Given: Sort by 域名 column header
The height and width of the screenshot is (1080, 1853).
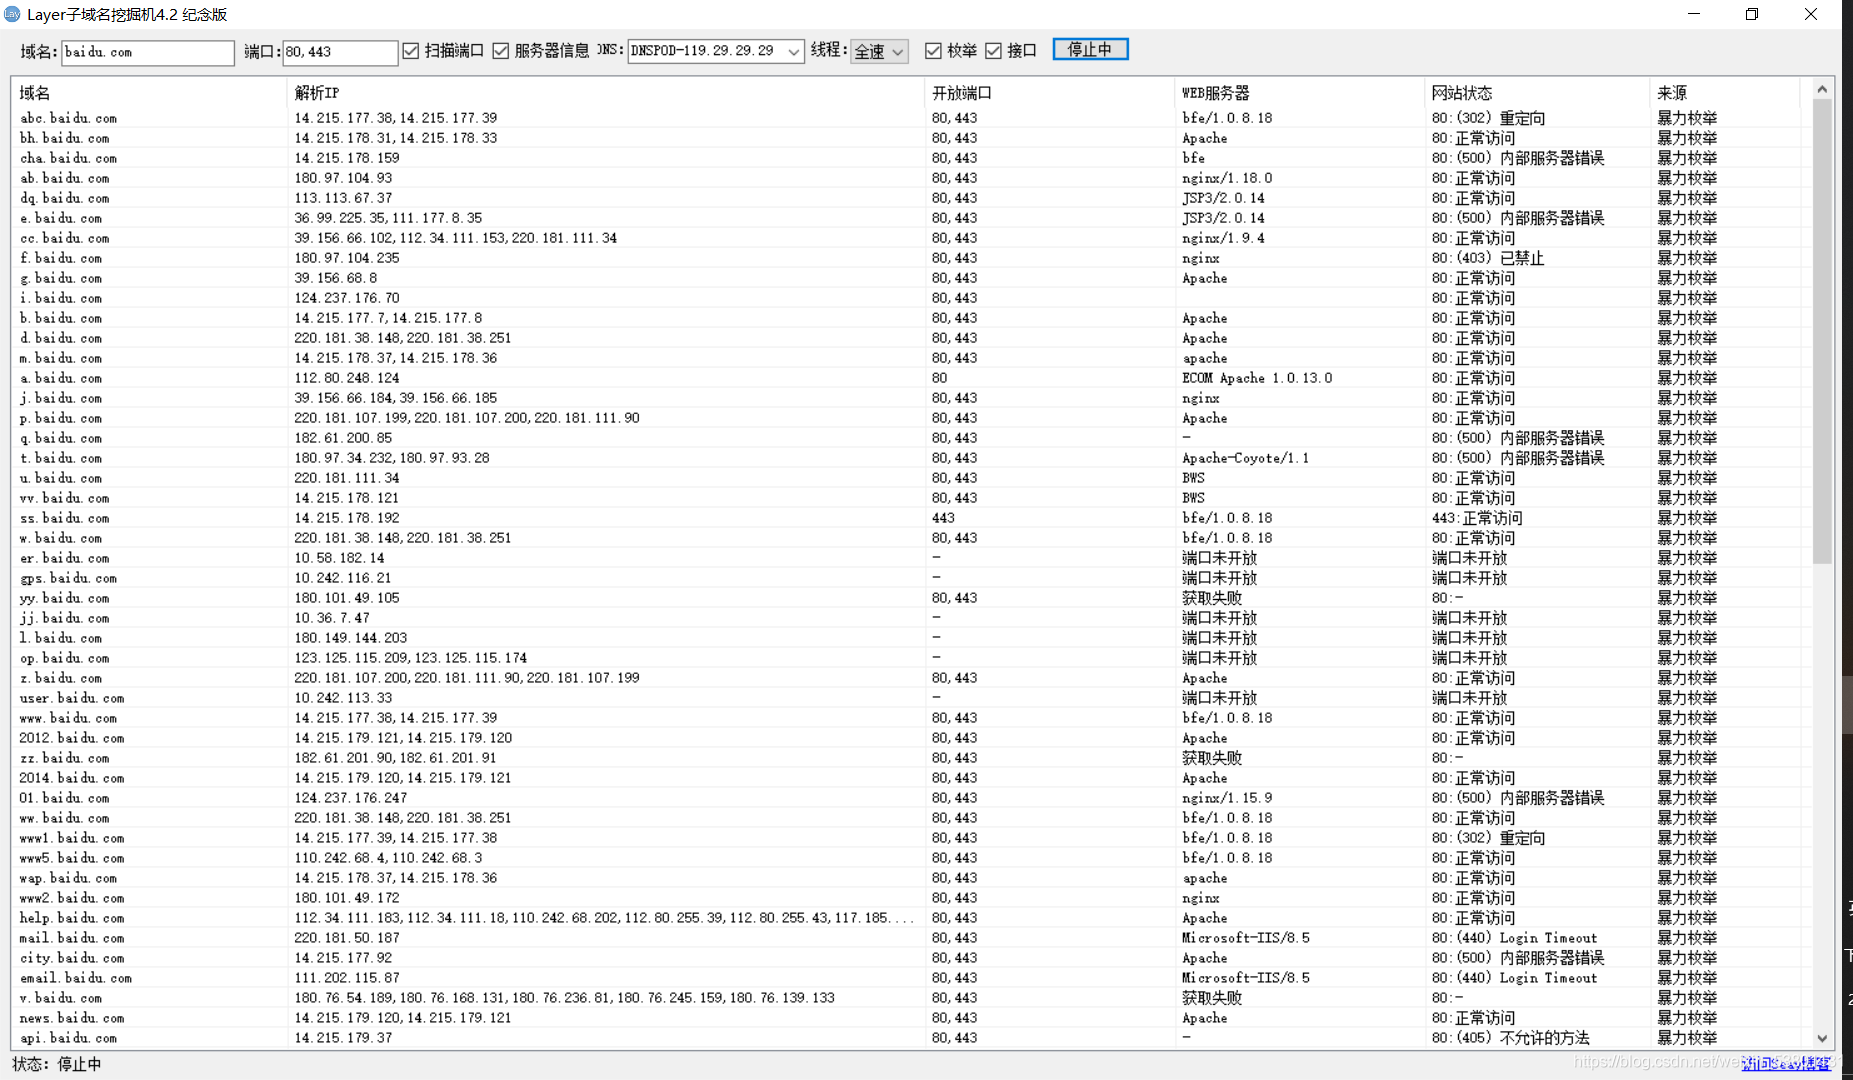Looking at the screenshot, I should pyautogui.click(x=149, y=93).
